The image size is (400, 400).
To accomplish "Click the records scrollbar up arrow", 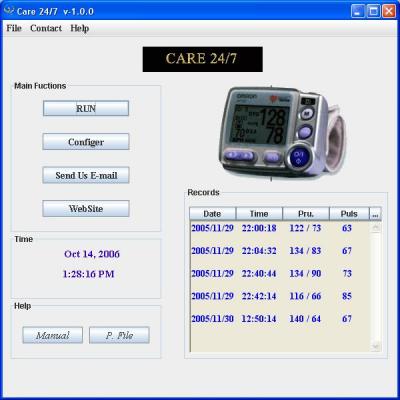I will [376, 228].
